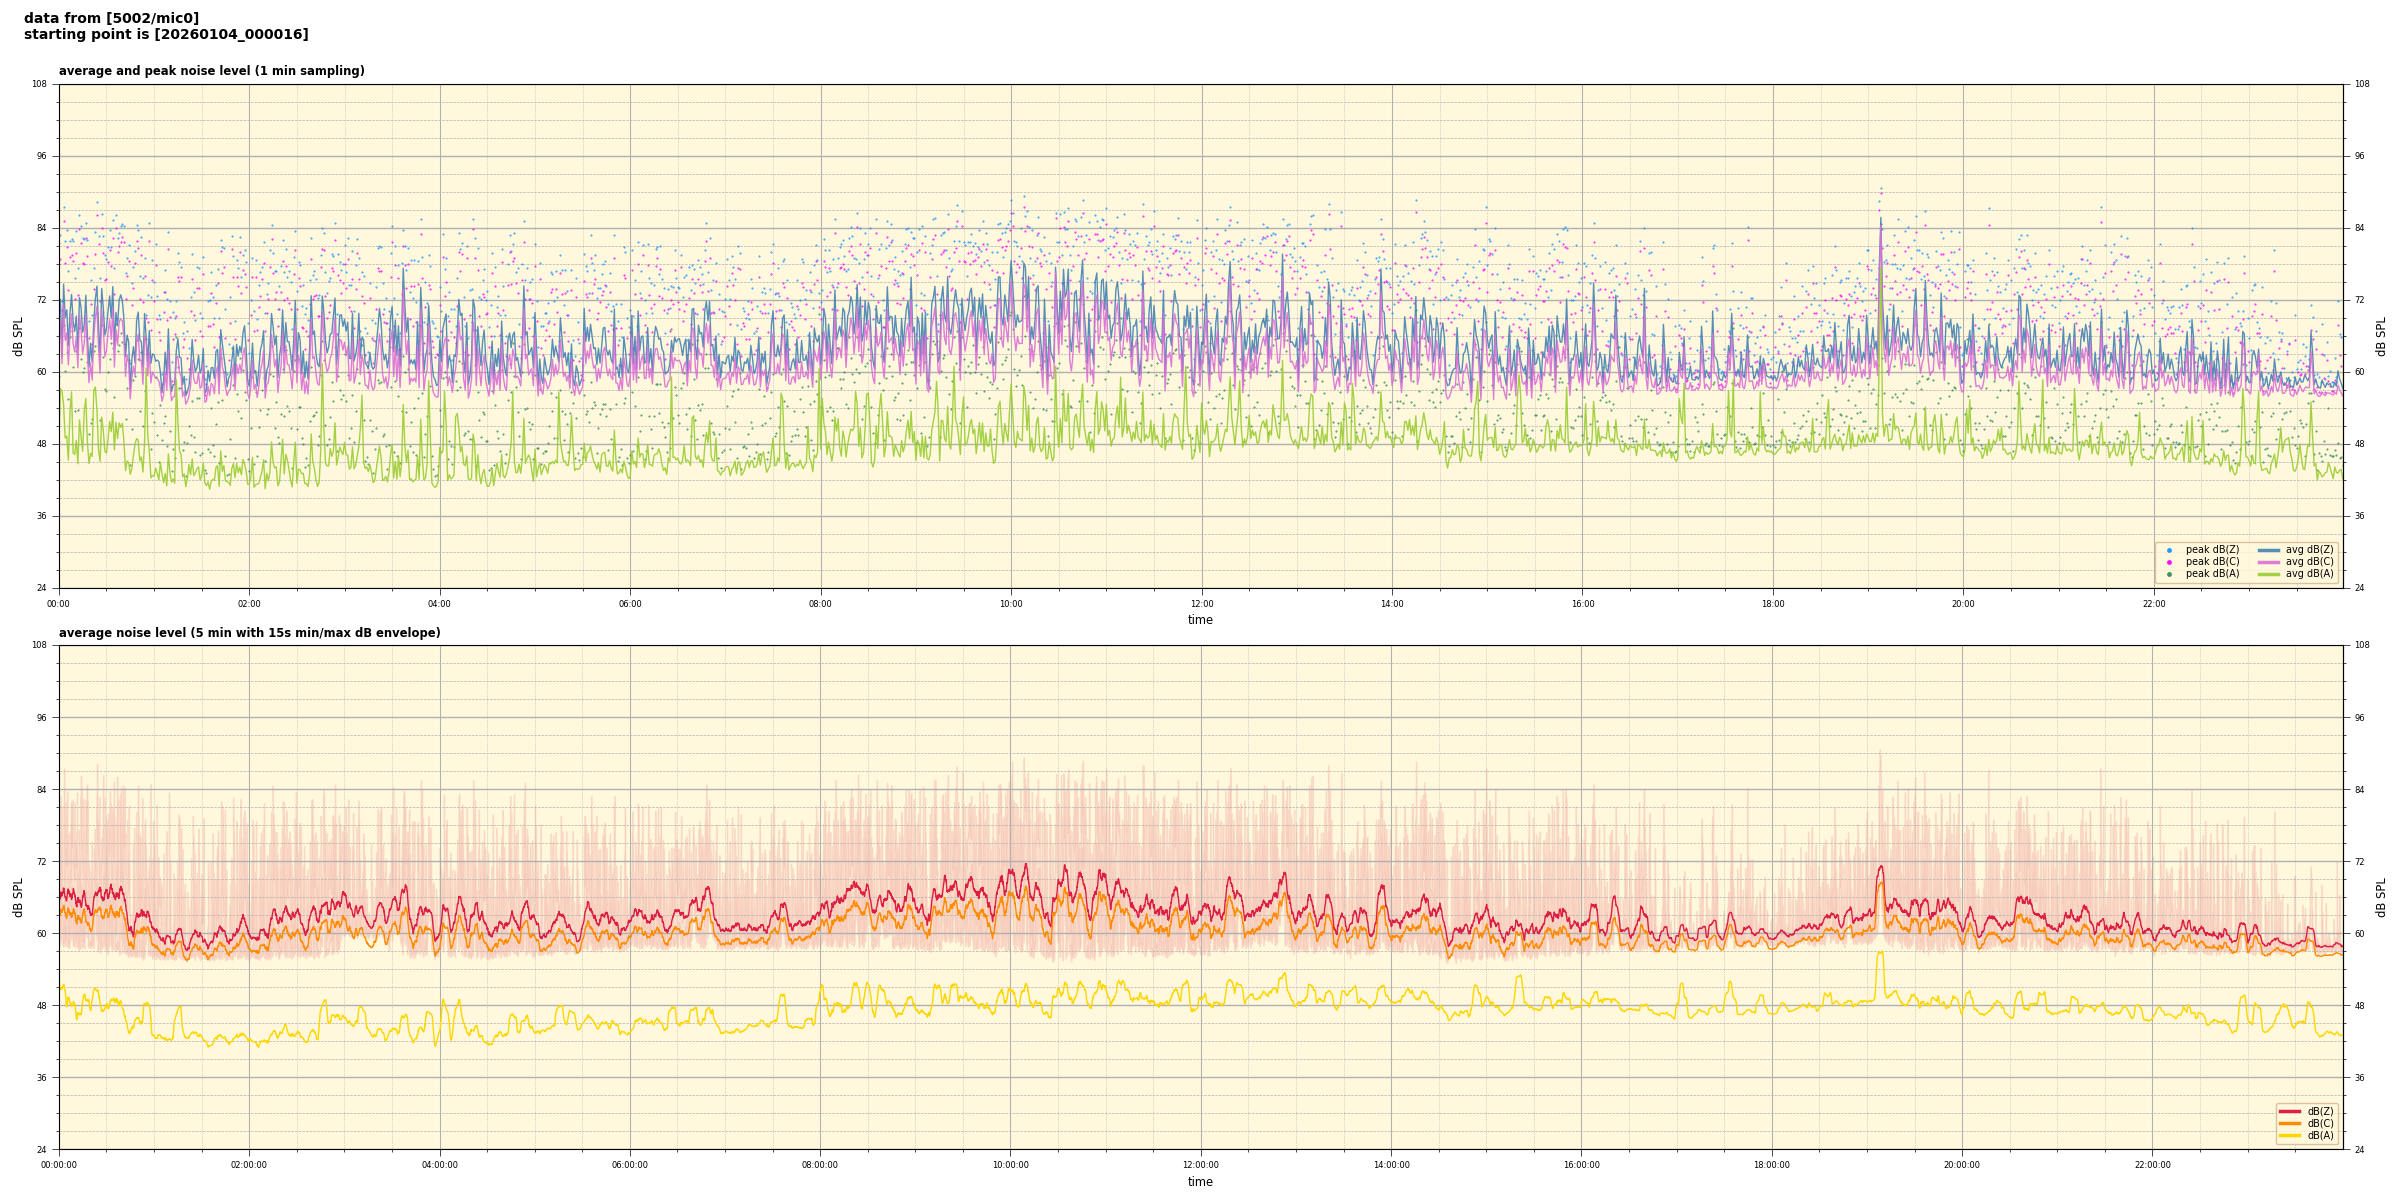
Task: Click the 'time' axis label under top chart
Action: tap(1200, 620)
